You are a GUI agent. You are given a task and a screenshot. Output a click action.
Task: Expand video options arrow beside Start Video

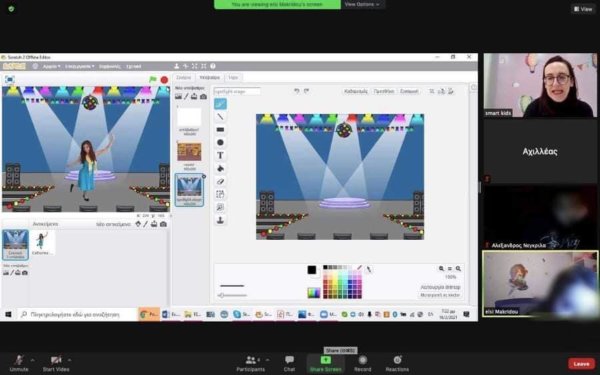[x=69, y=360]
